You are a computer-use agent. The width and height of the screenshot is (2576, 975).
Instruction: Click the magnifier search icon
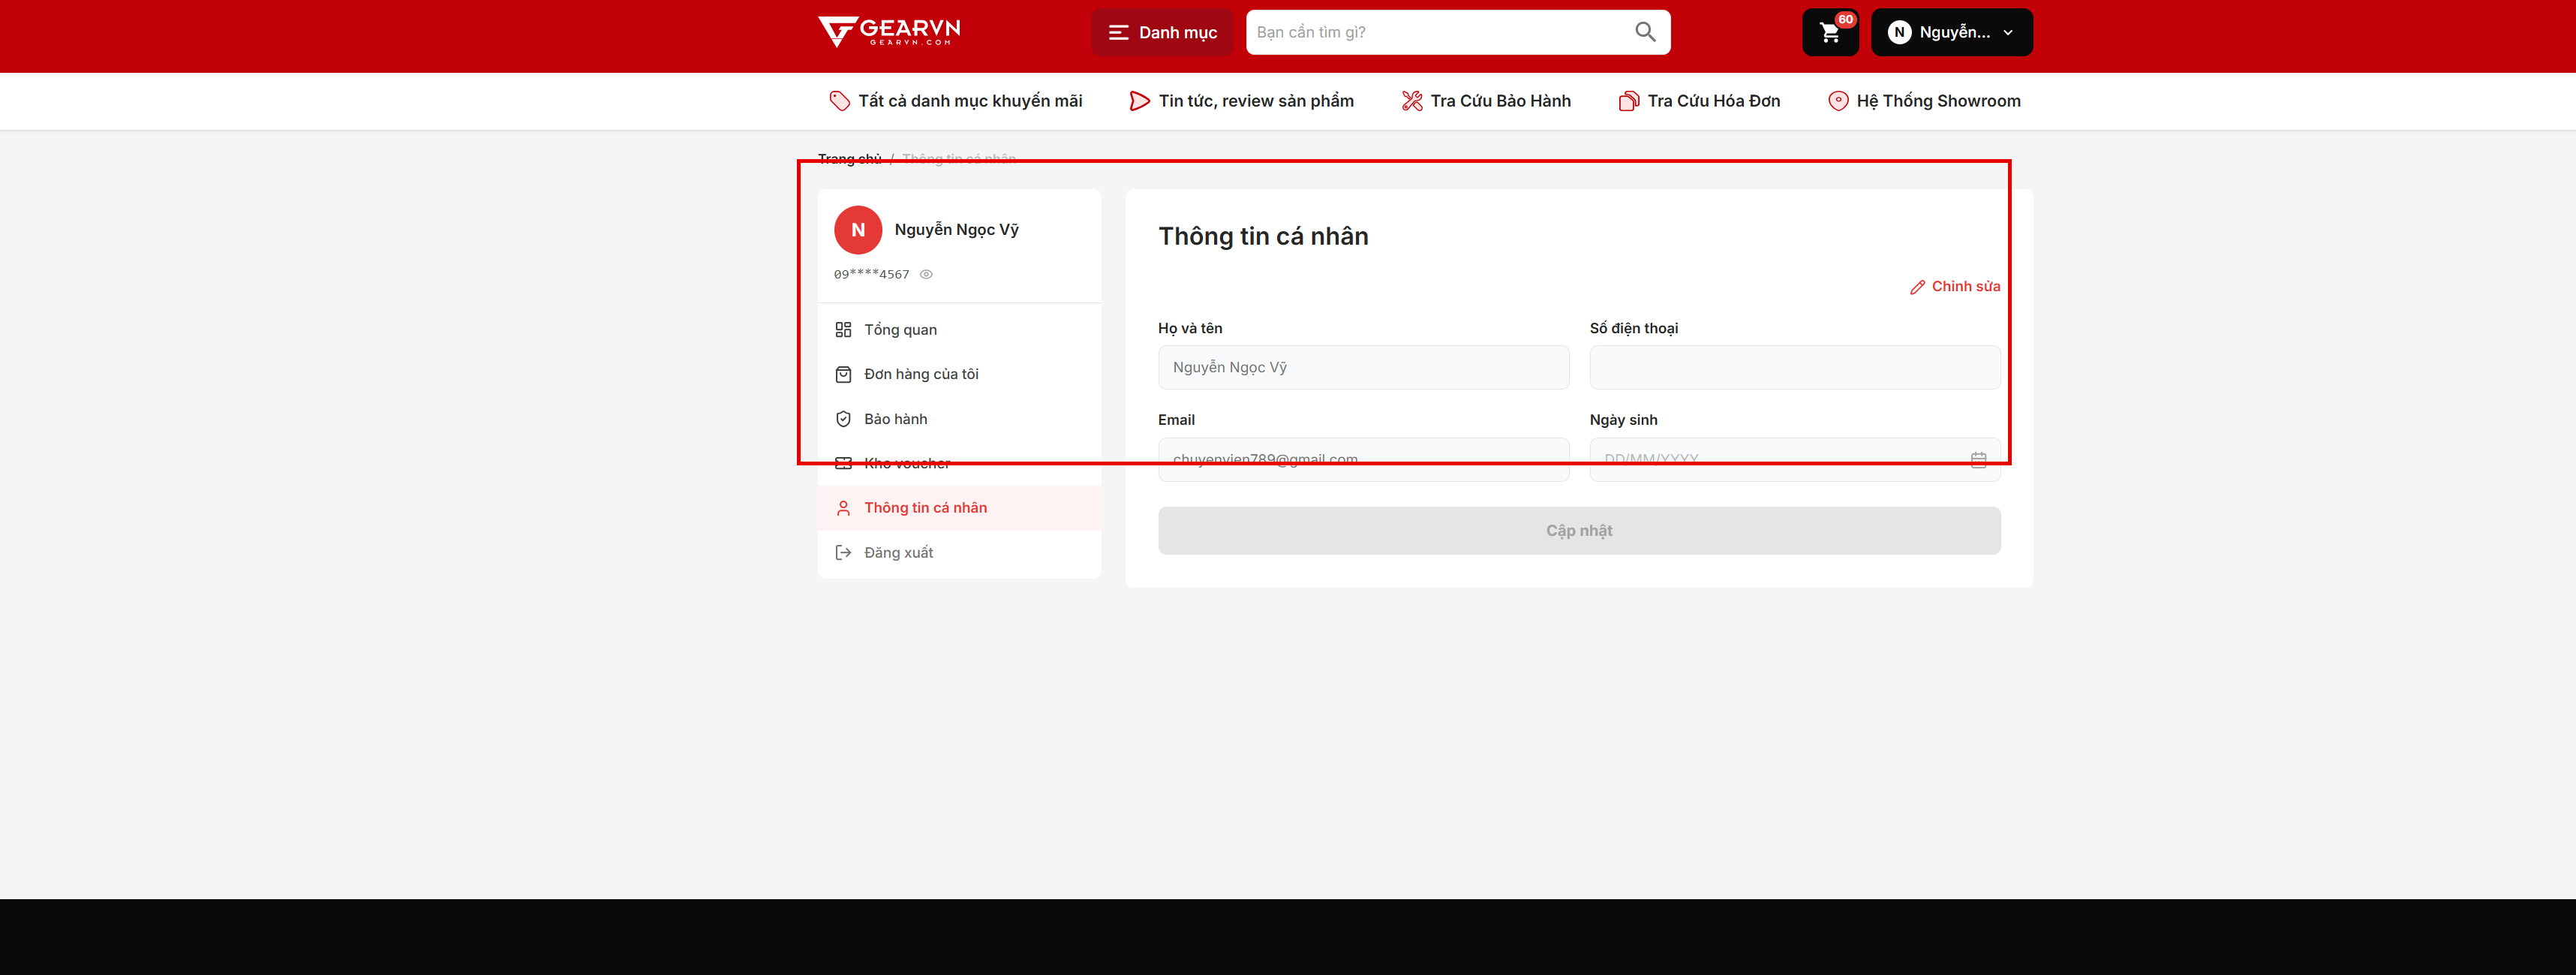1645,32
